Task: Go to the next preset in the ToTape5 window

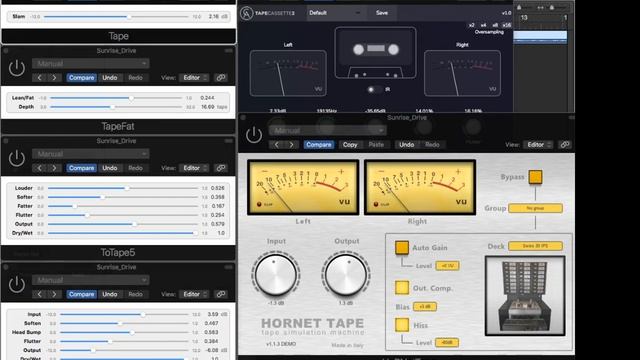Action: pos(54,294)
